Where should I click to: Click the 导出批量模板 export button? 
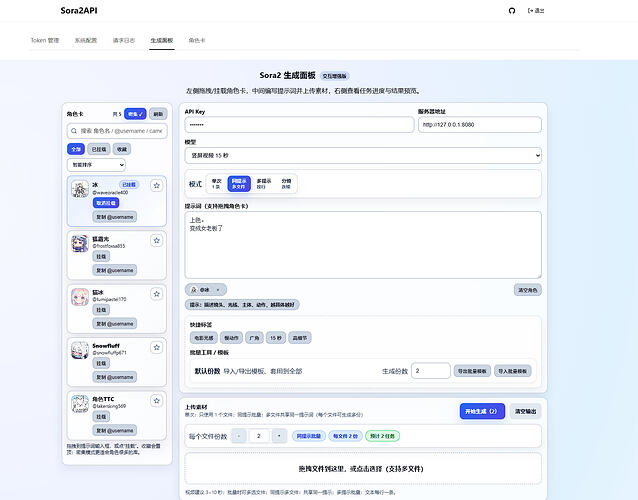click(472, 371)
